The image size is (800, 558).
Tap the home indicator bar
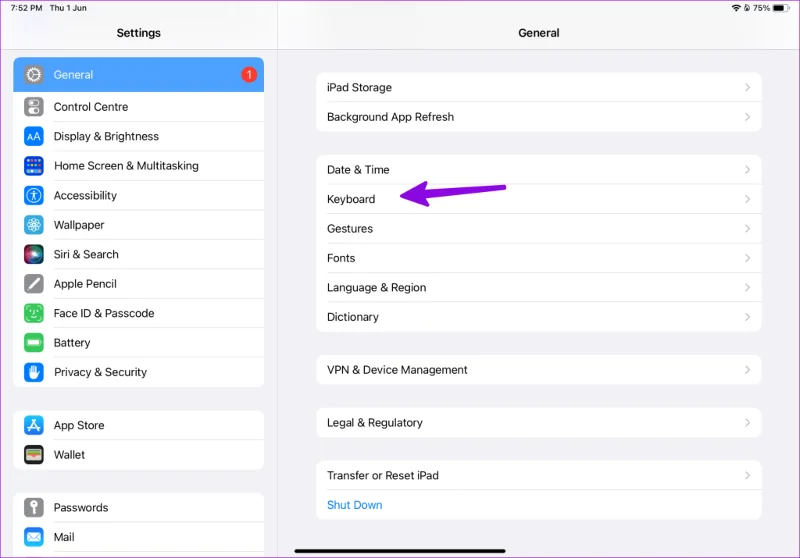point(400,551)
